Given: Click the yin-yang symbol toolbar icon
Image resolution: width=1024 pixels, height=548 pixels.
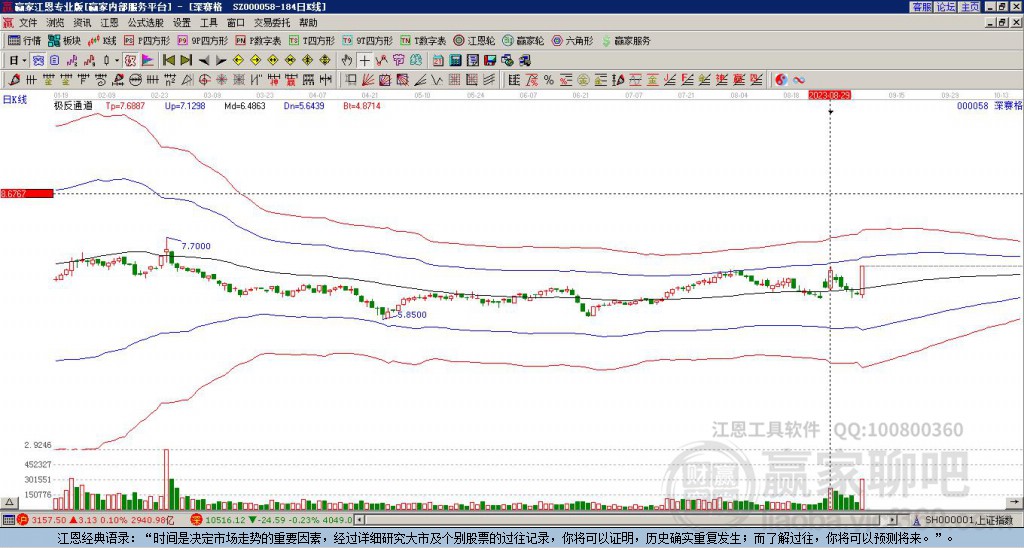Looking at the screenshot, I should (x=781, y=79).
